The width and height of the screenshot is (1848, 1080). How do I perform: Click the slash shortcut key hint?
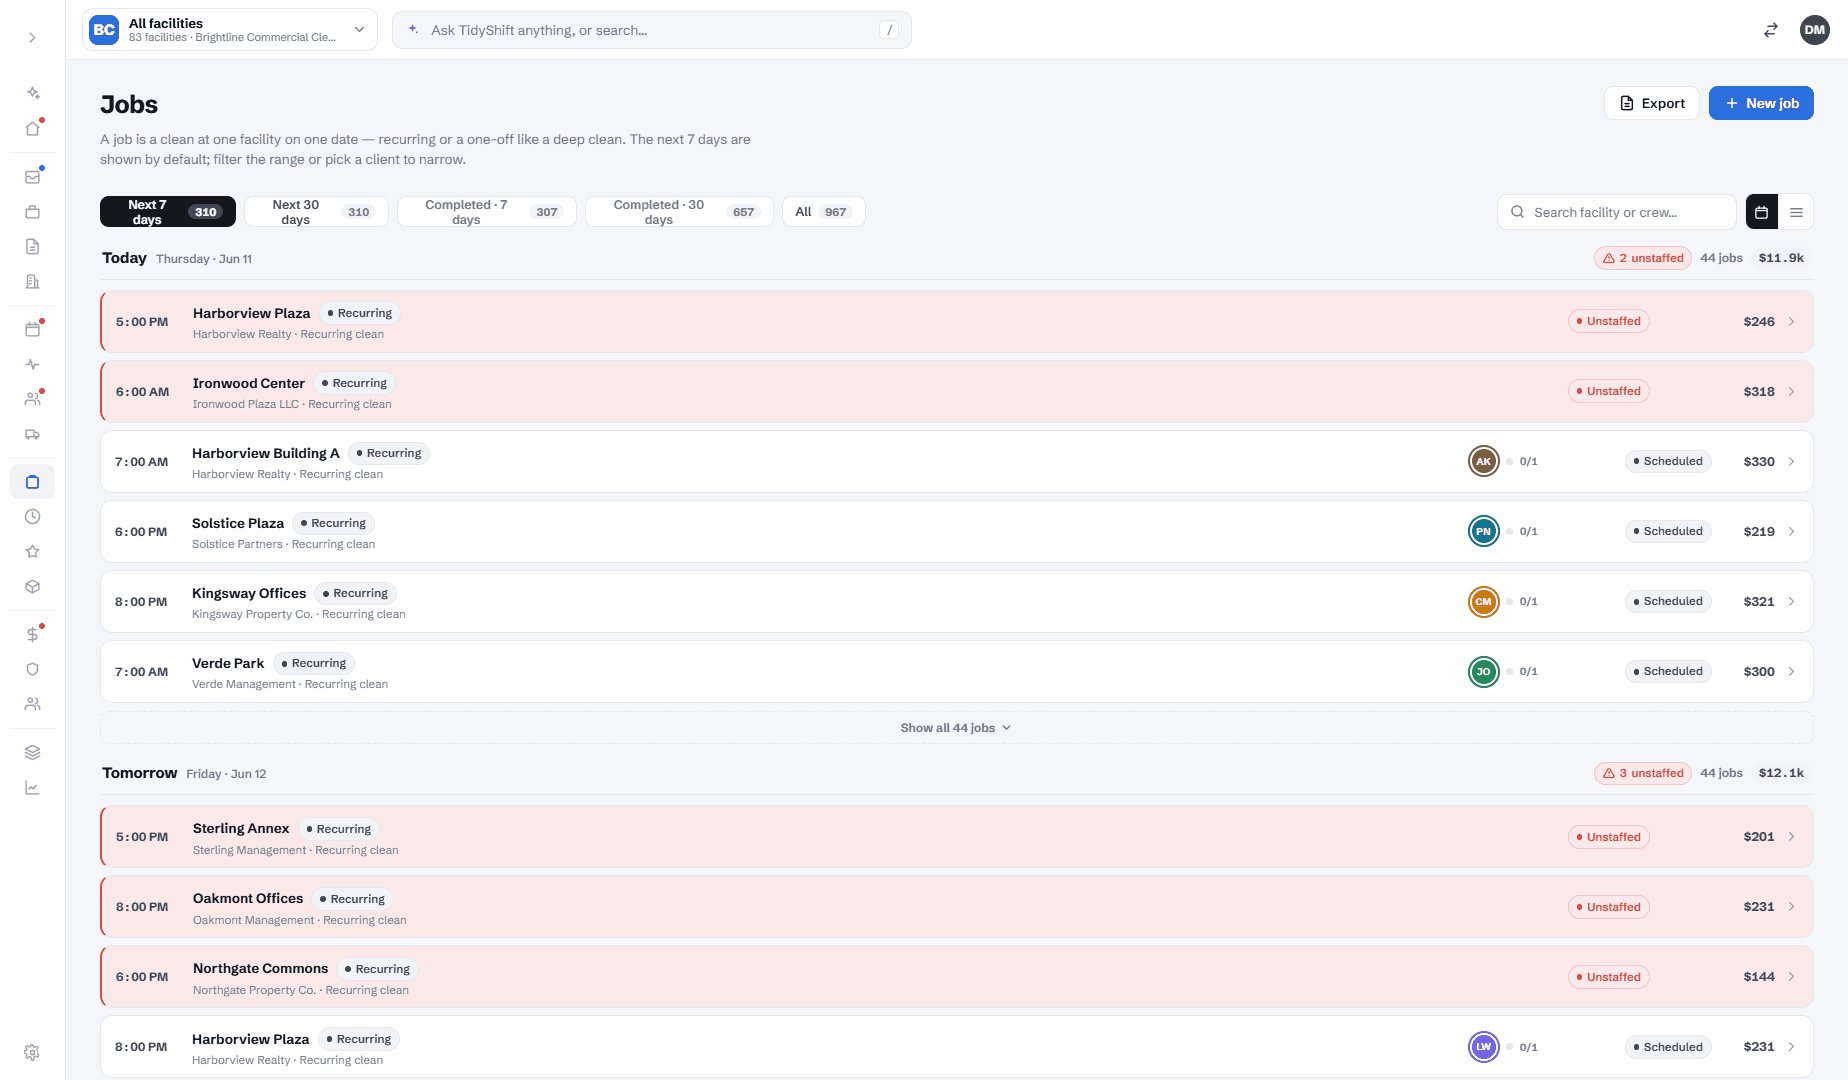click(889, 30)
